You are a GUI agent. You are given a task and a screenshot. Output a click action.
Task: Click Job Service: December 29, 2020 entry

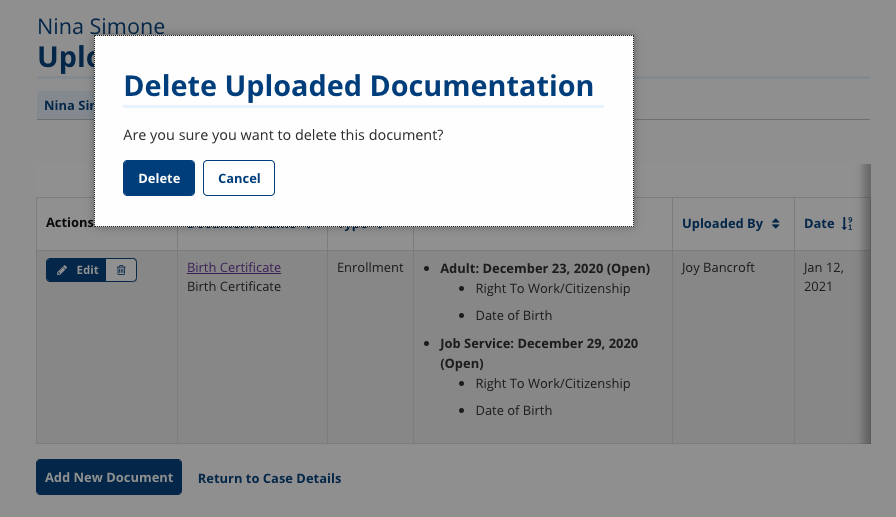(539, 353)
